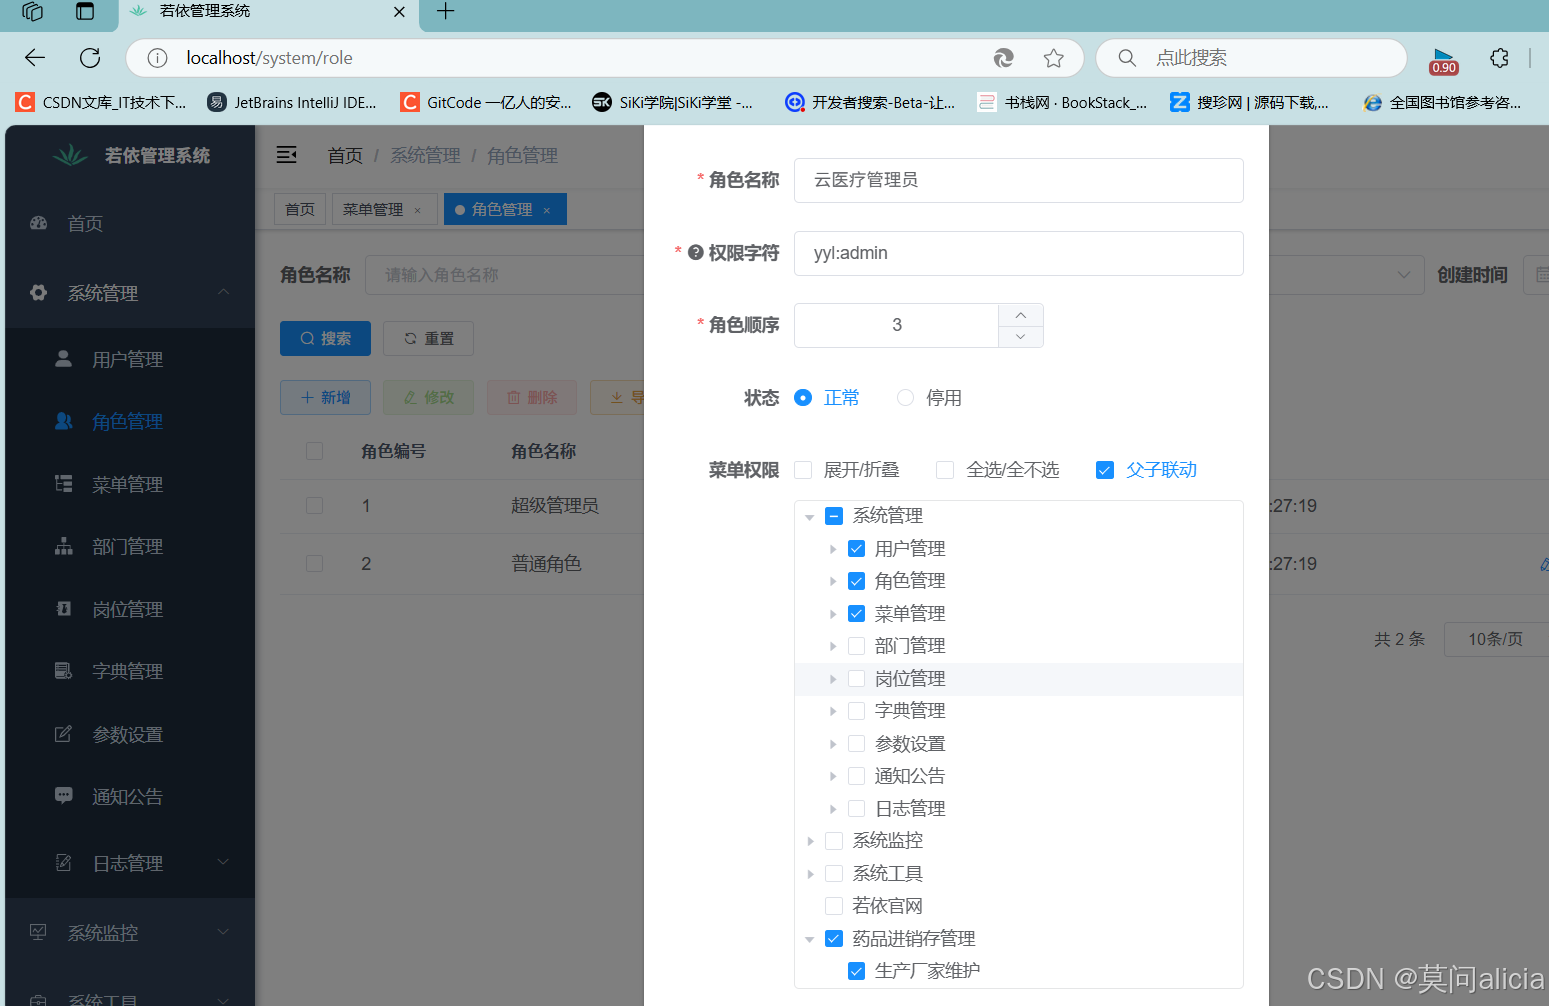Collapse the 系统管理 tree node arrow

[x=810, y=517]
